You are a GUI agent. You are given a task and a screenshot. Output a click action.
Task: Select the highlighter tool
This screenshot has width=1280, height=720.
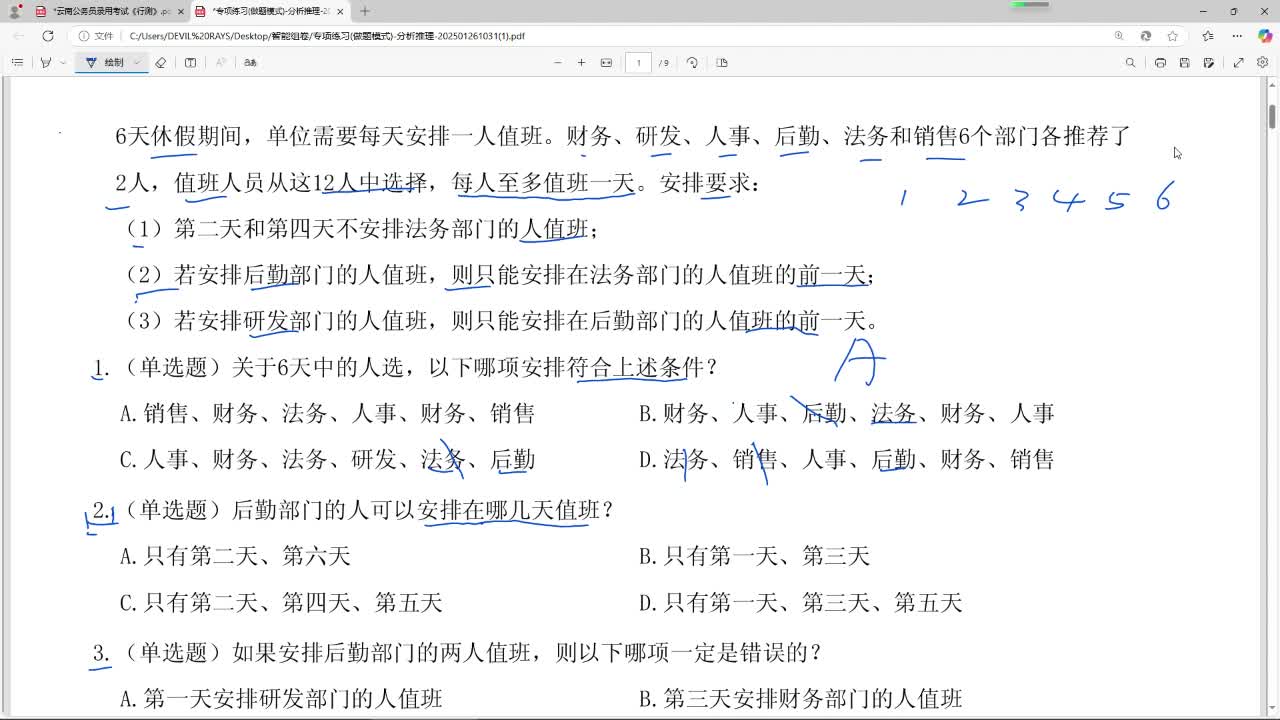pos(47,62)
